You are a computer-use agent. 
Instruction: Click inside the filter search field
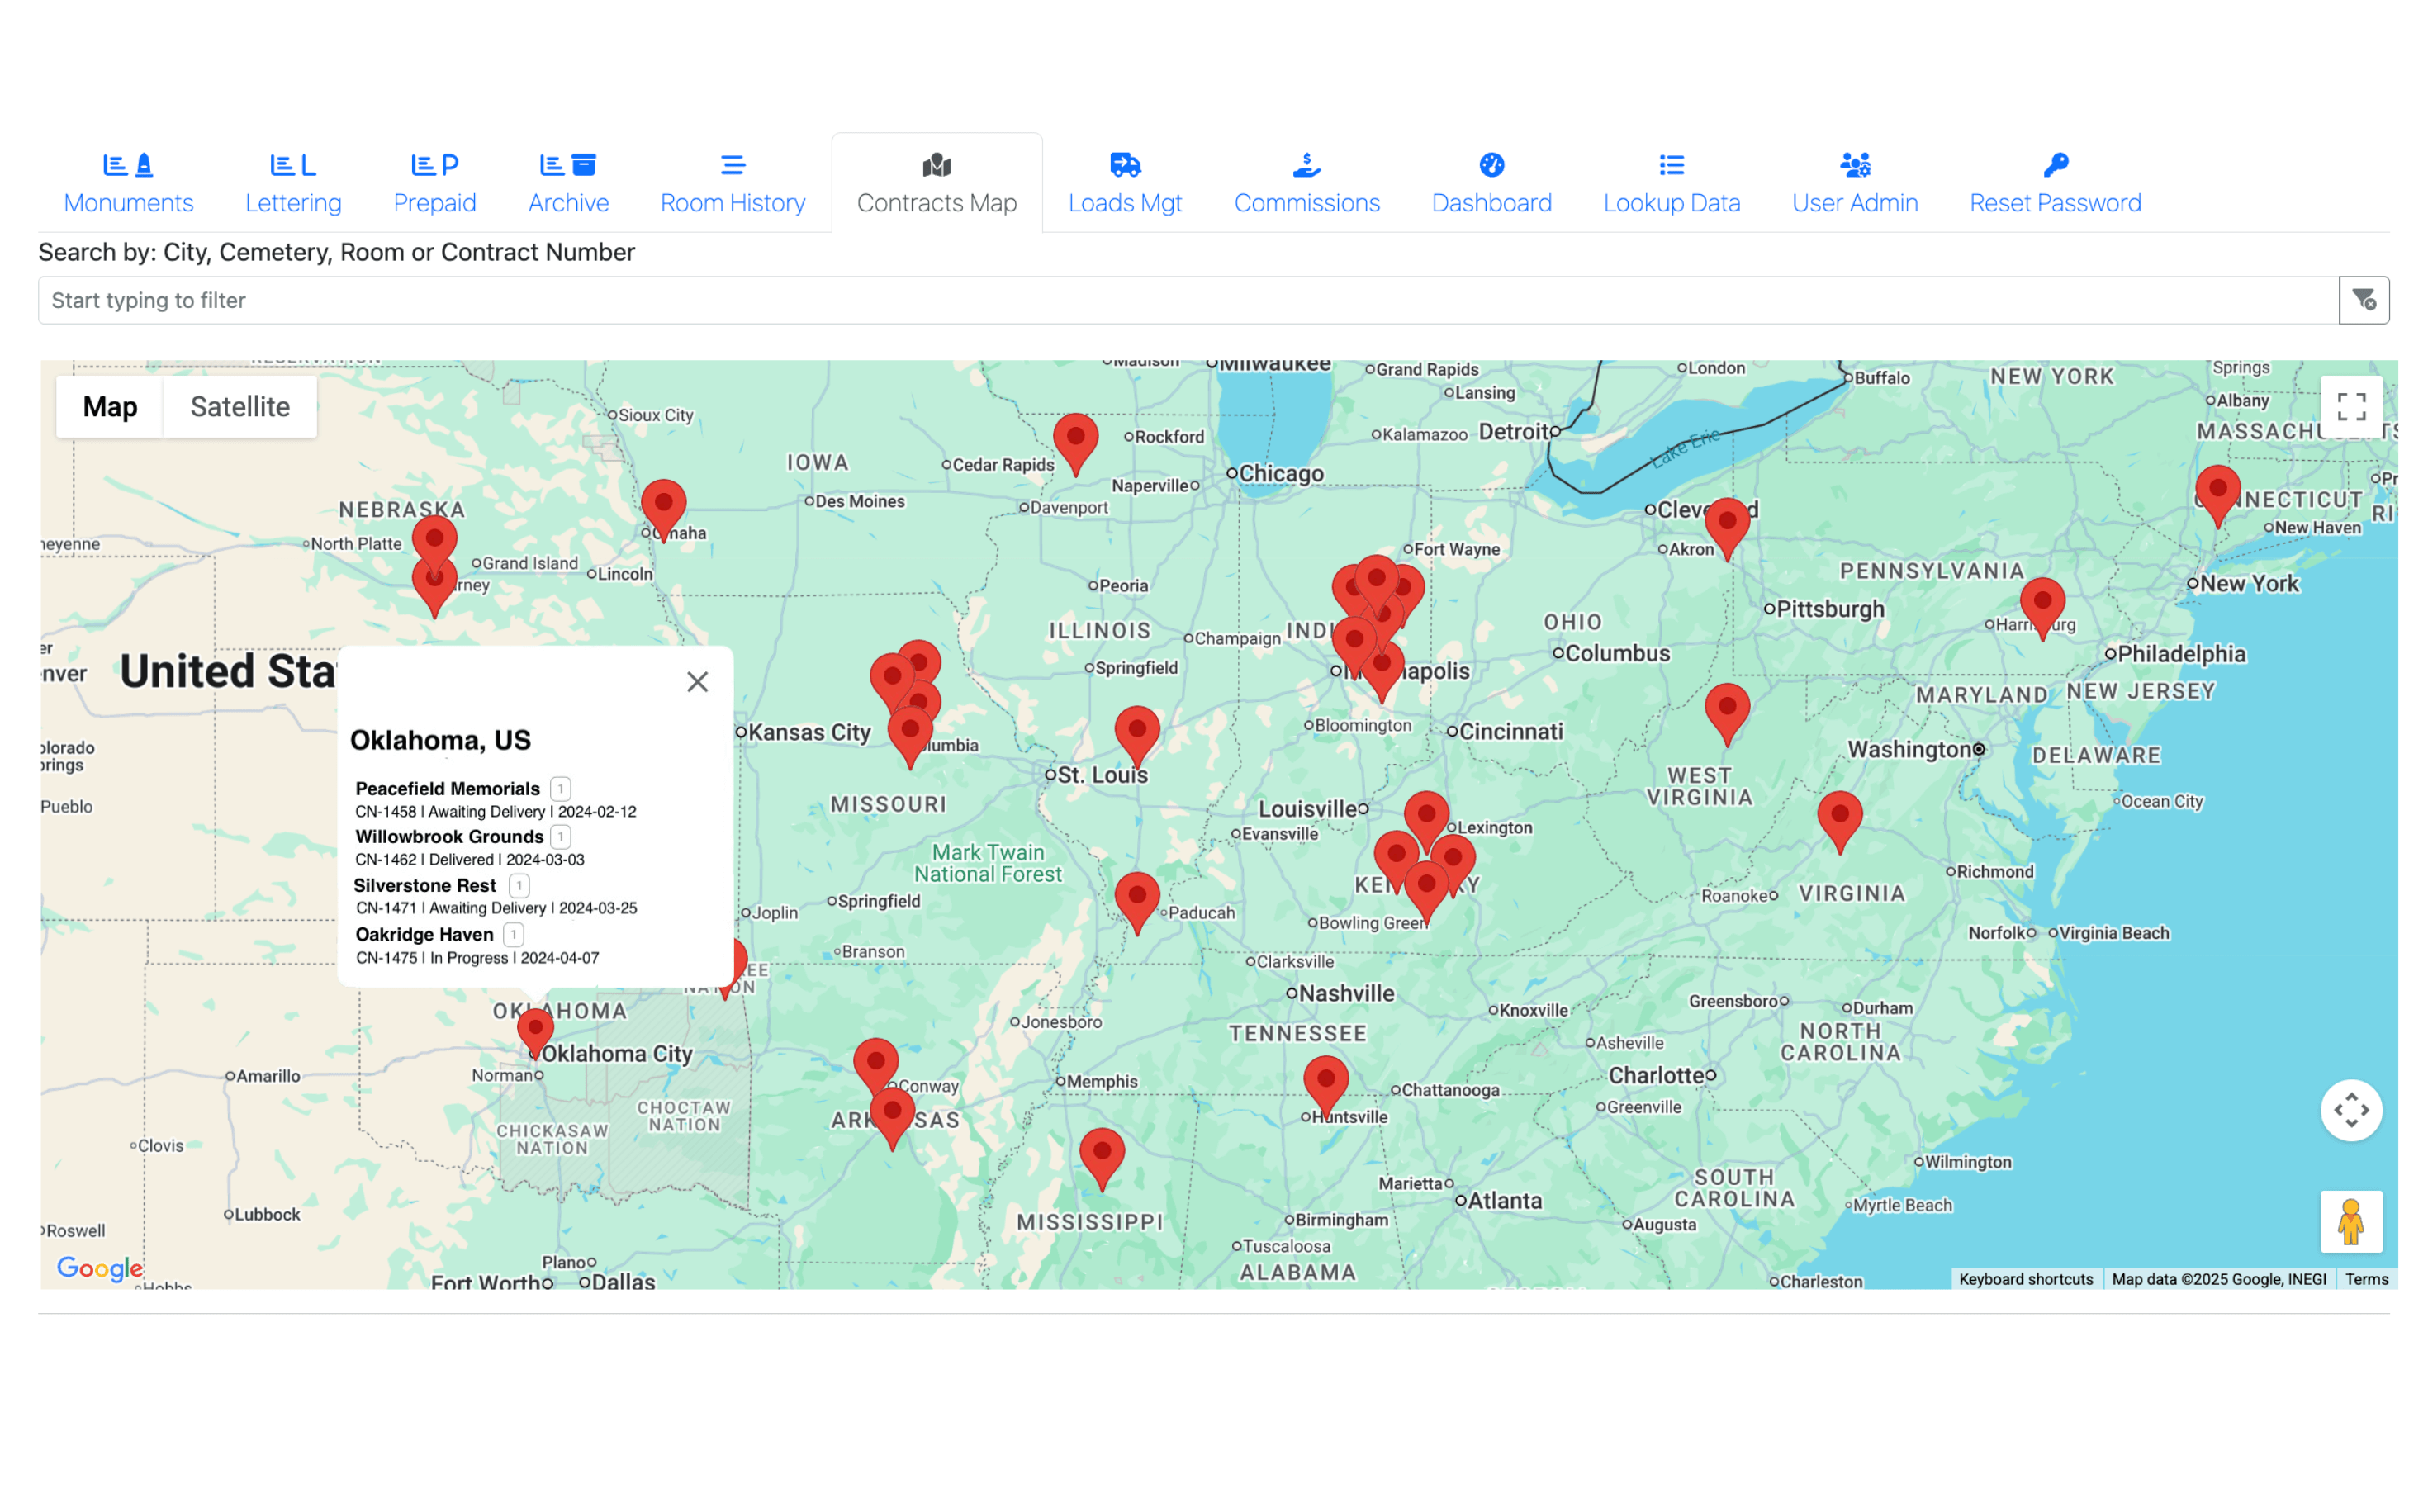[x=800, y=299]
